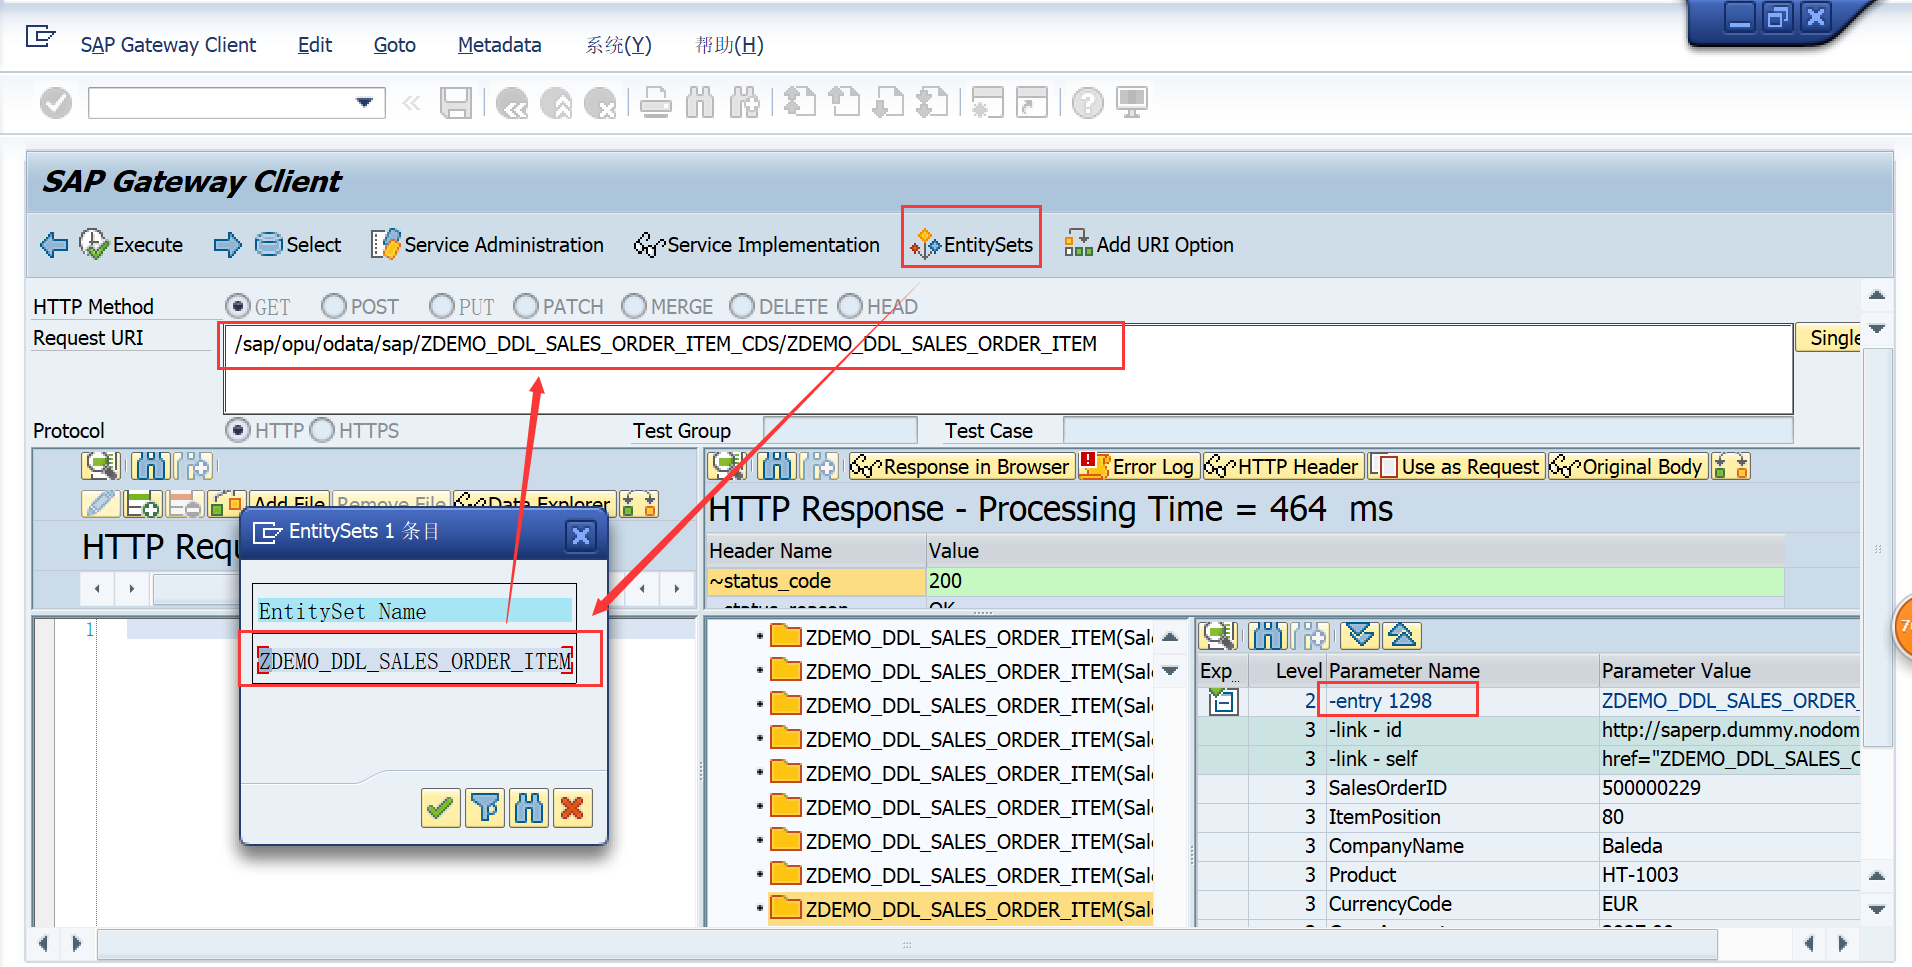1912x967 pixels.
Task: Click the pencil edit icon in request pane
Action: (100, 504)
